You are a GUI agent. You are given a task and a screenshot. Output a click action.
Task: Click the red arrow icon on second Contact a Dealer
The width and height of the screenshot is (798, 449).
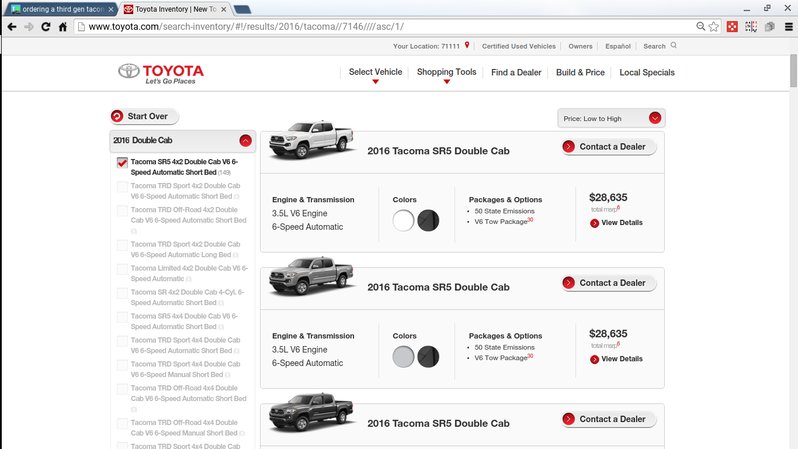point(568,283)
